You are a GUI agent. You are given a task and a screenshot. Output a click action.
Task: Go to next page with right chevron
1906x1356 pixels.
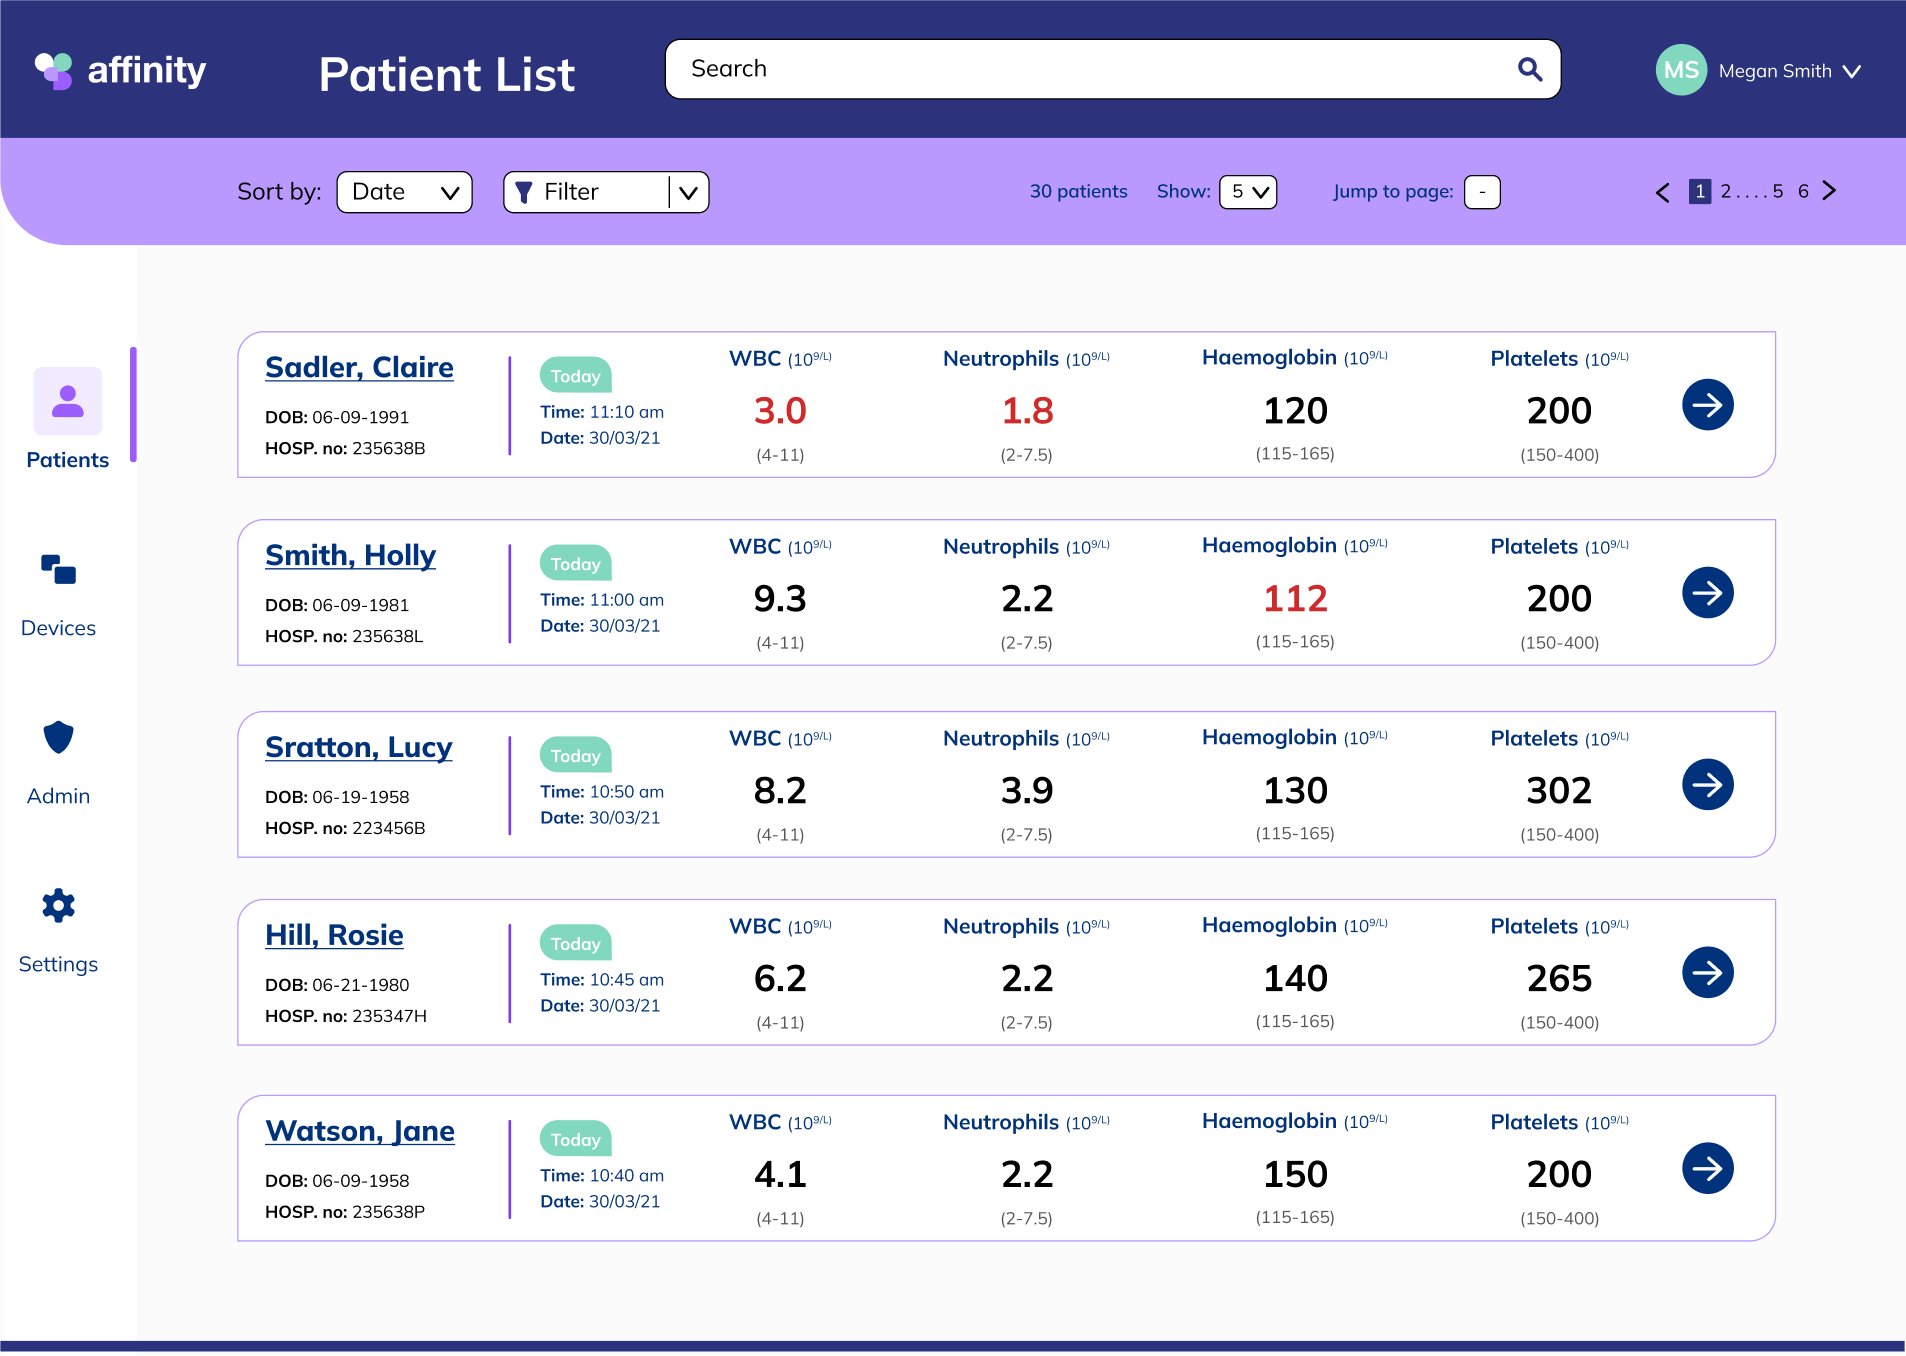(x=1829, y=191)
